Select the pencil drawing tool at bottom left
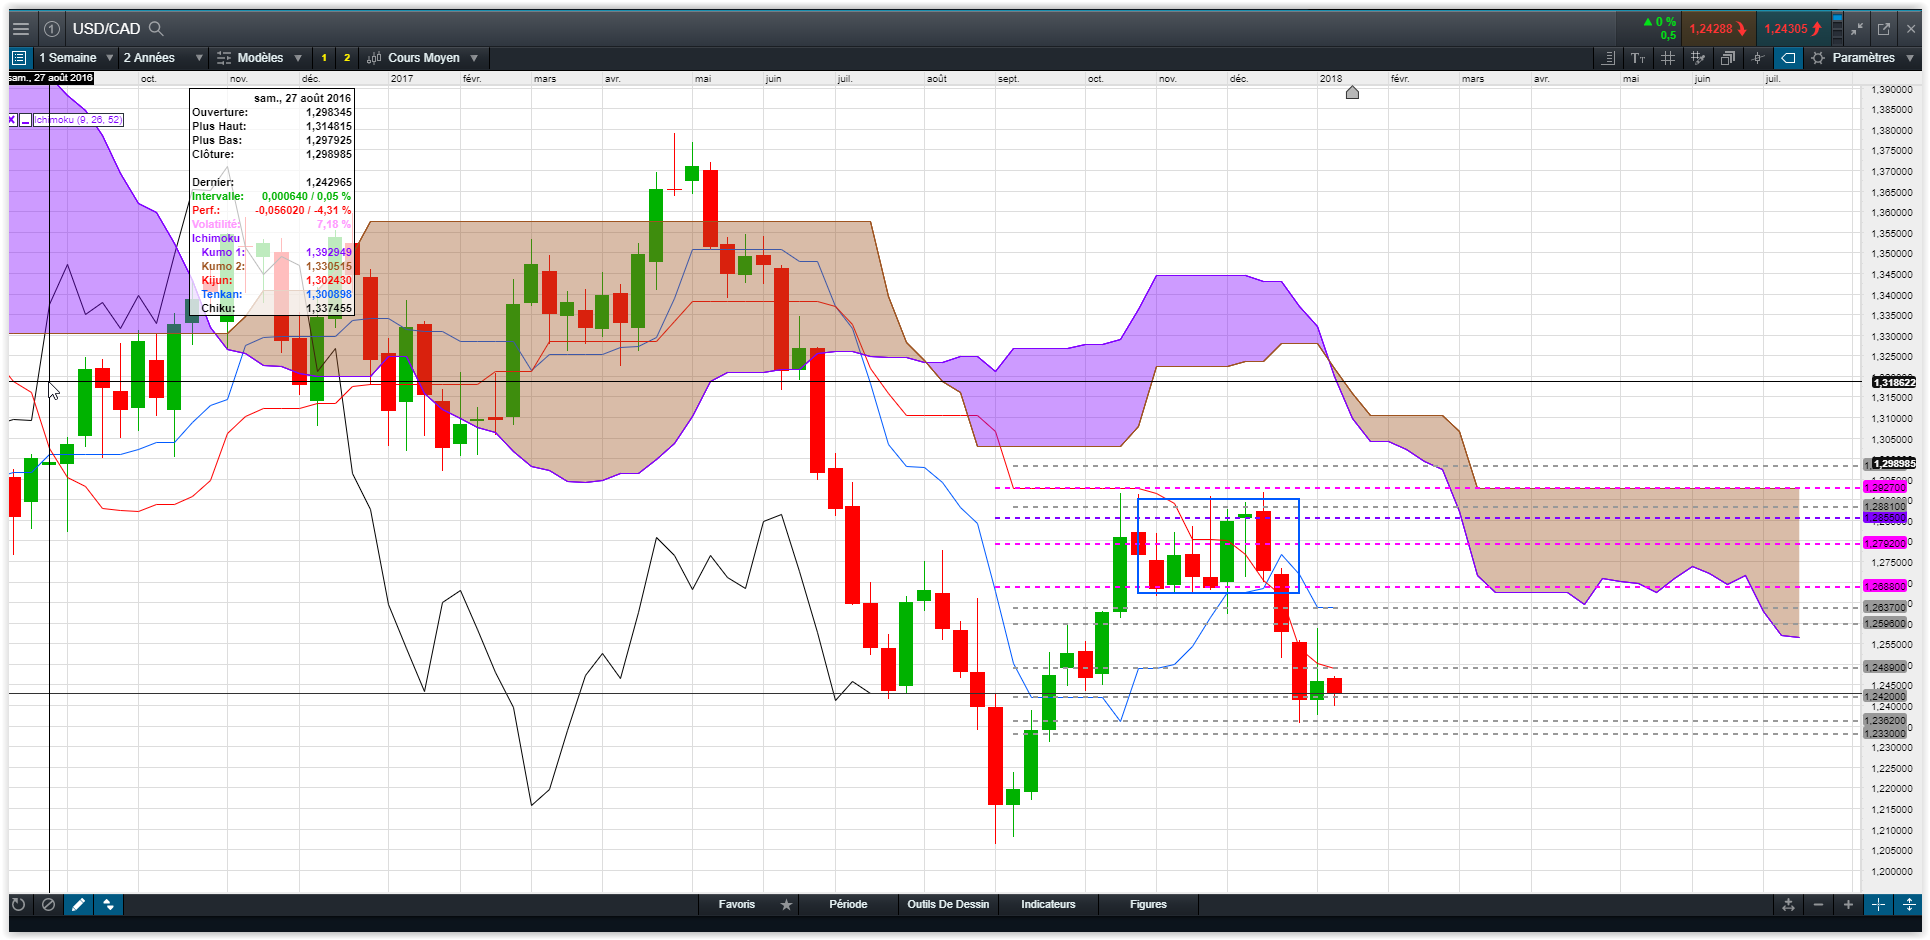The width and height of the screenshot is (1930, 940). pos(78,904)
